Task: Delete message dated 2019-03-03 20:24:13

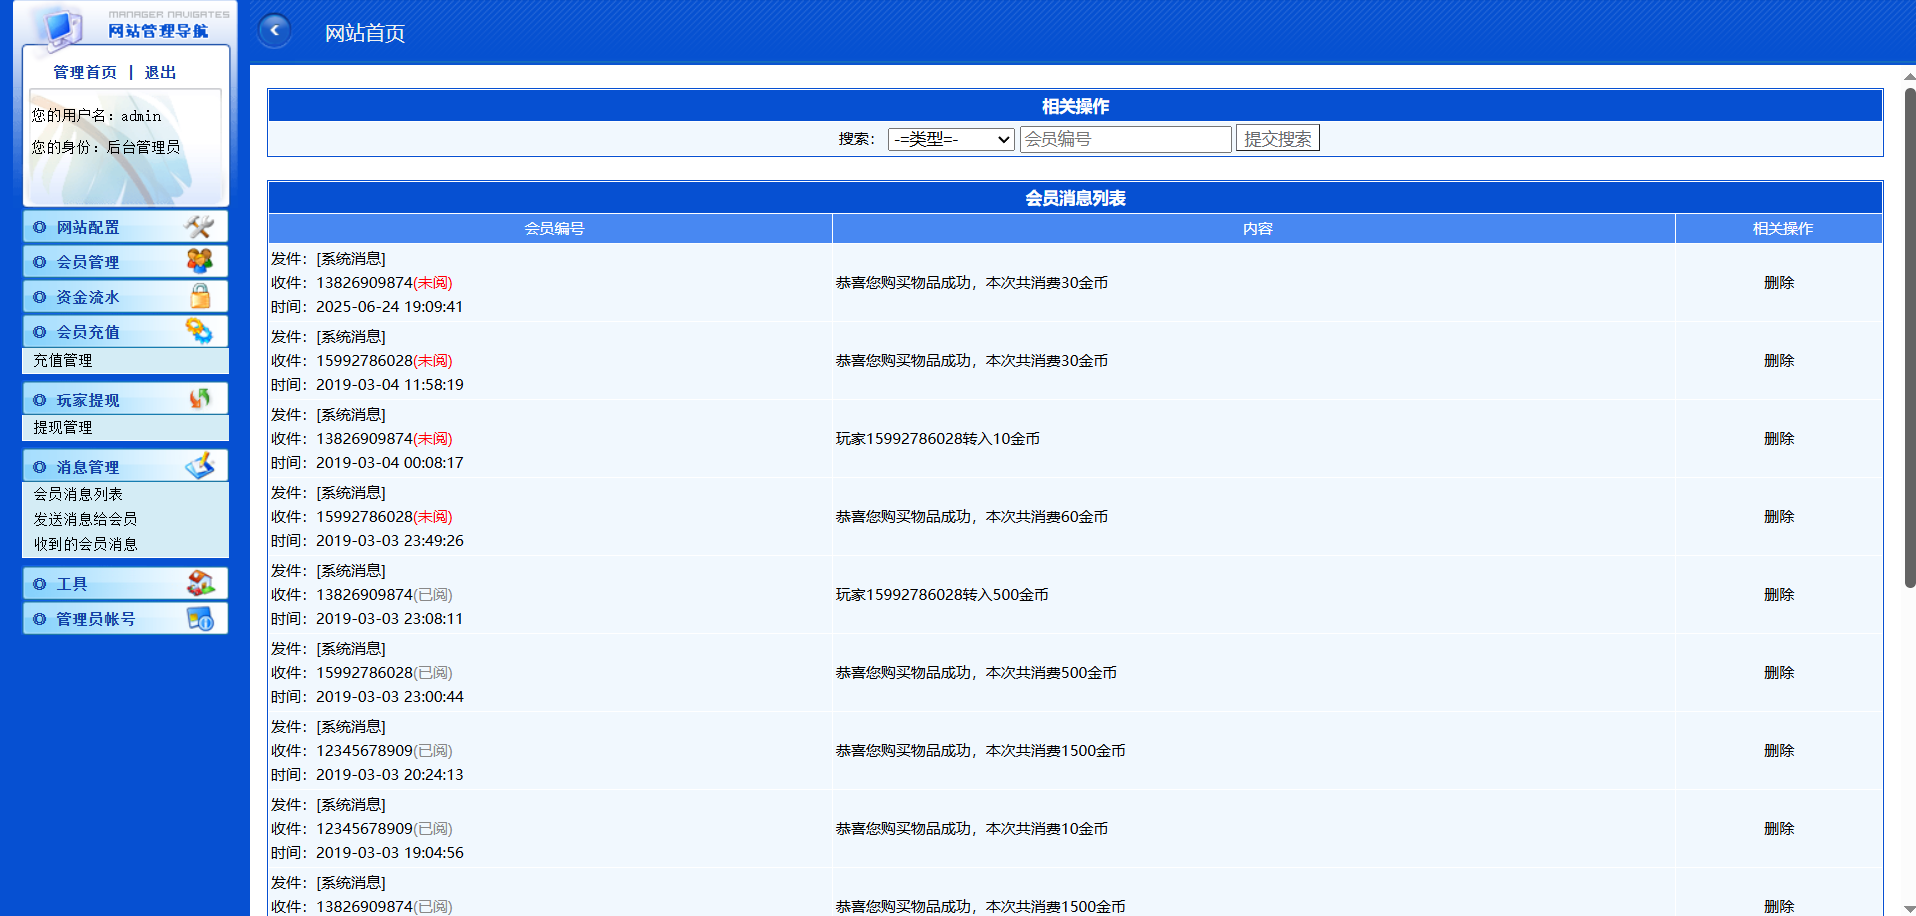Action: point(1779,751)
